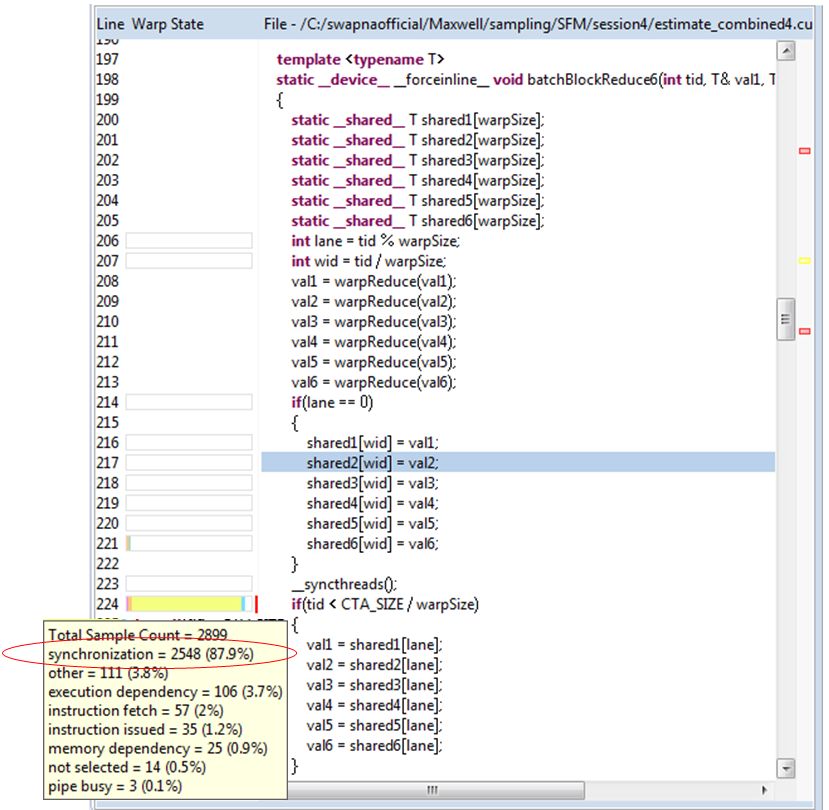Click line number 197
This screenshot has height=810, width=829.
point(107,59)
